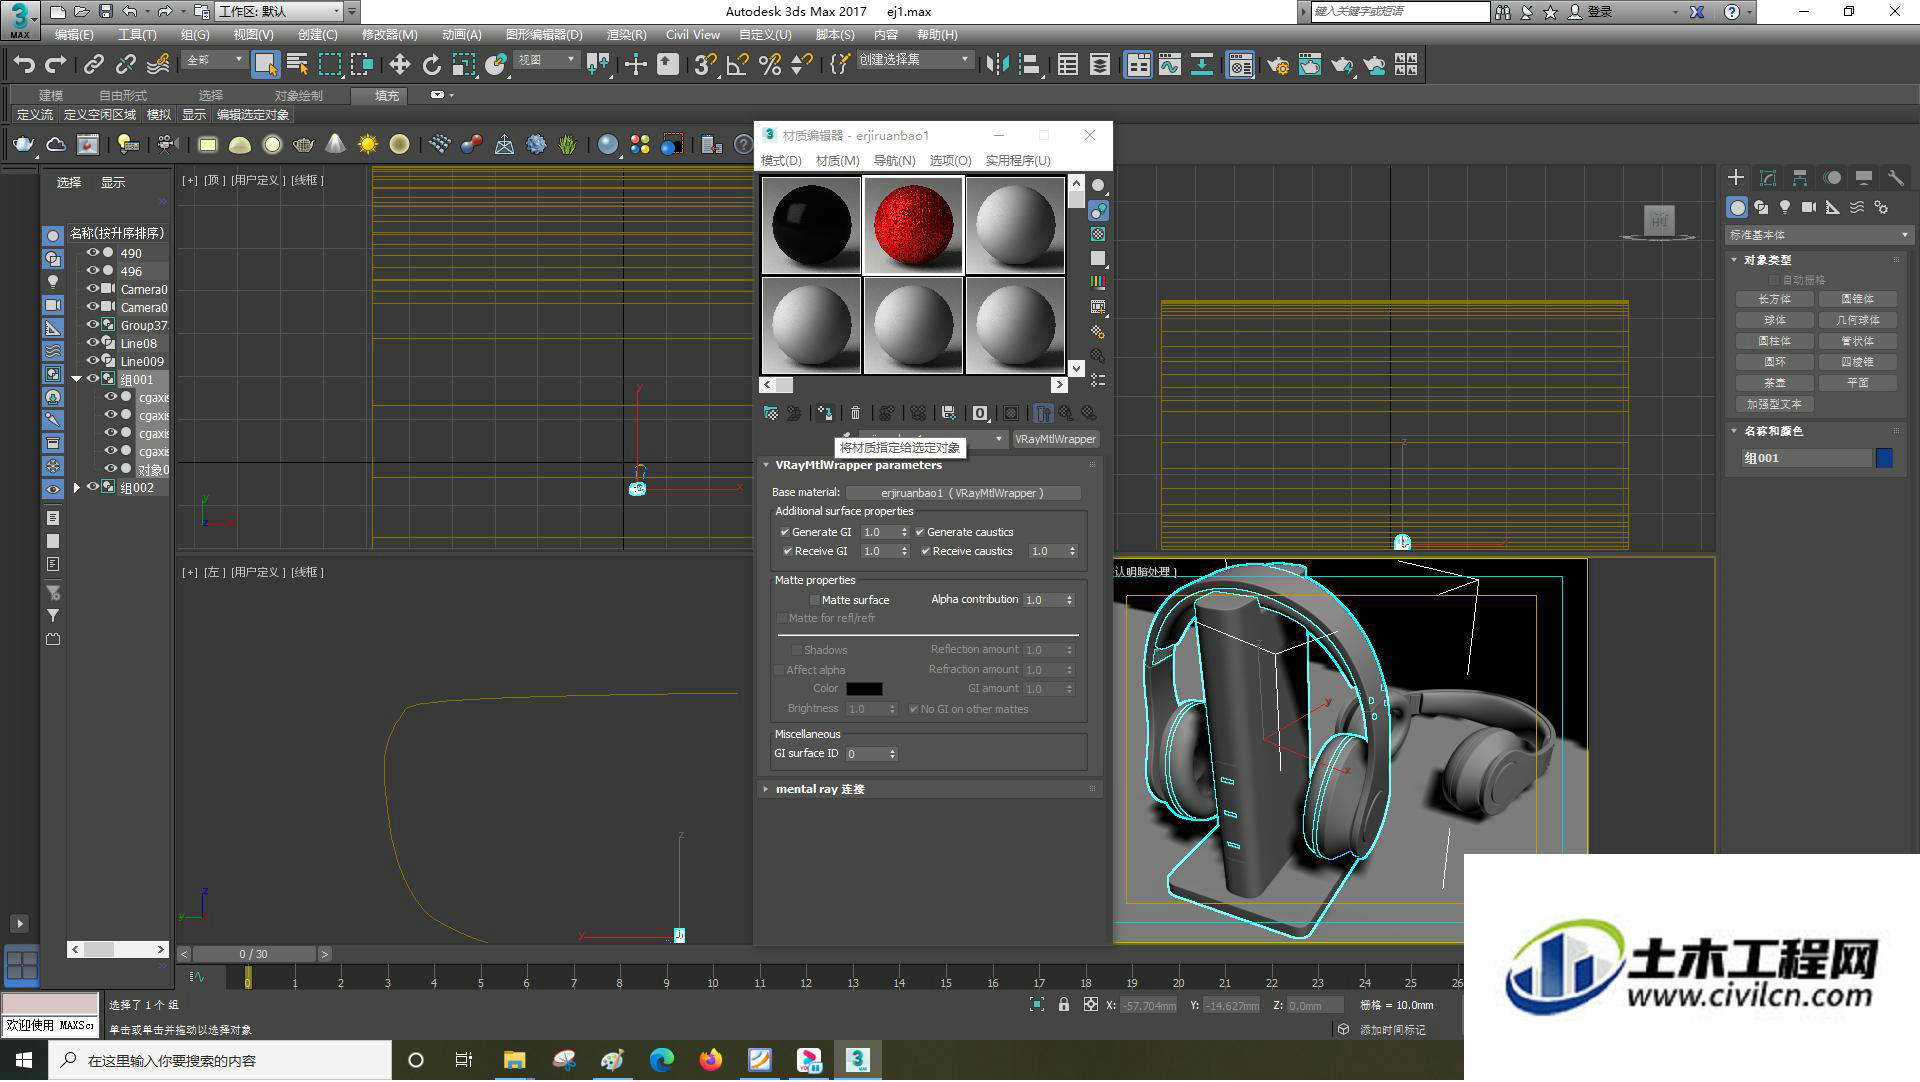
Task: Click Get Material icon in Material Editor
Action: [770, 413]
